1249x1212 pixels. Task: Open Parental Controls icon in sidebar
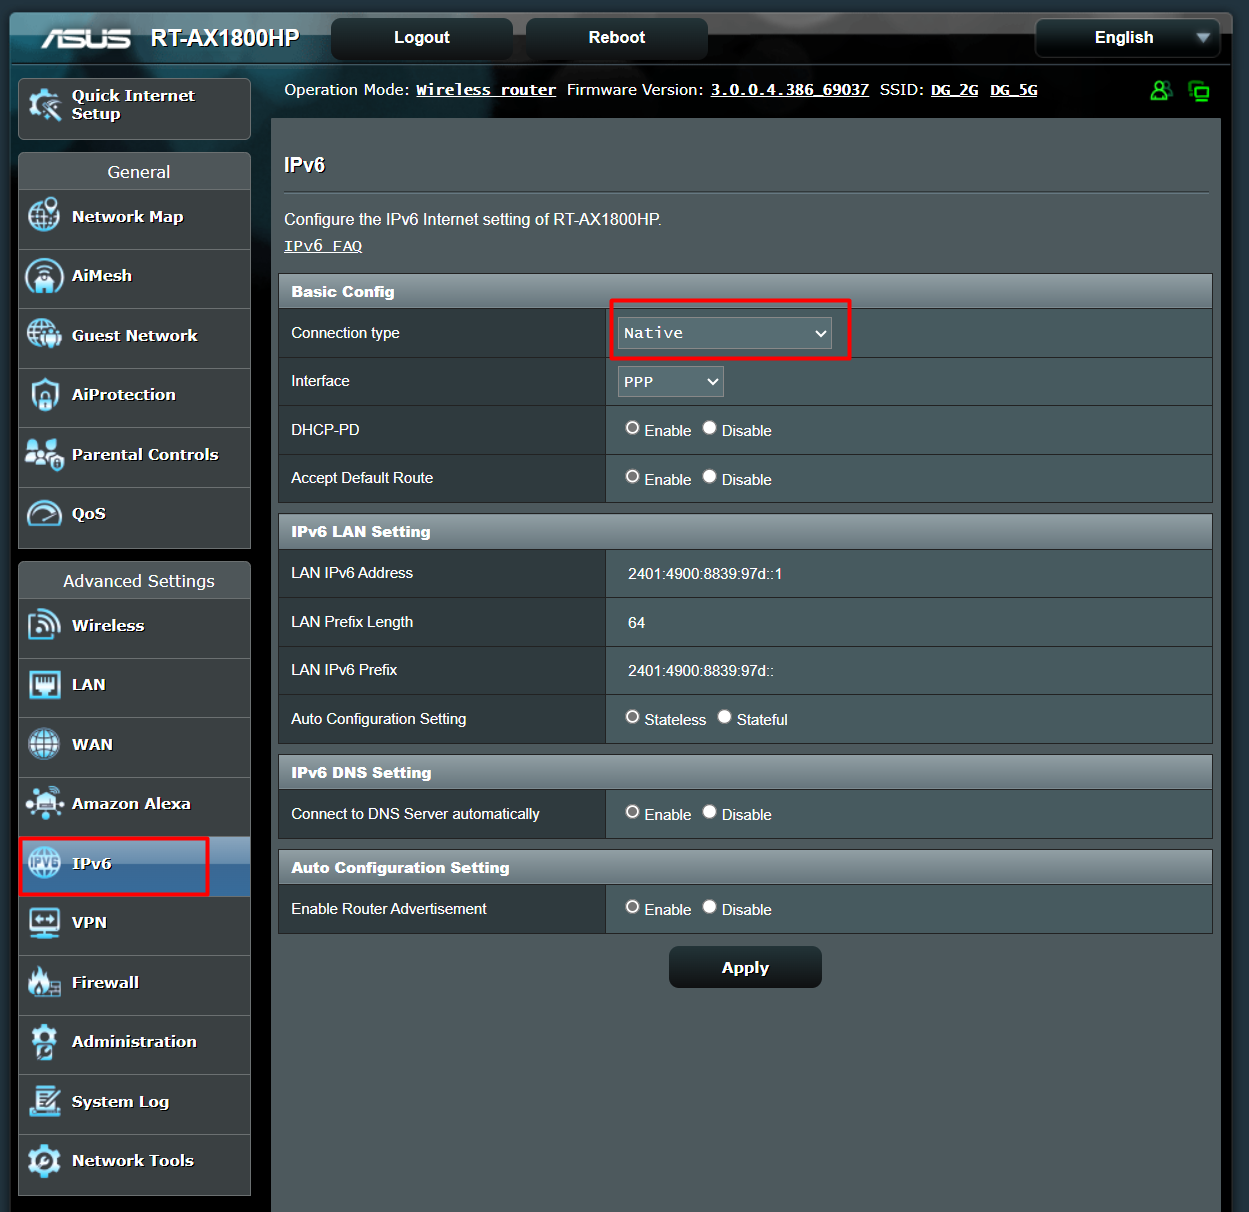44,454
